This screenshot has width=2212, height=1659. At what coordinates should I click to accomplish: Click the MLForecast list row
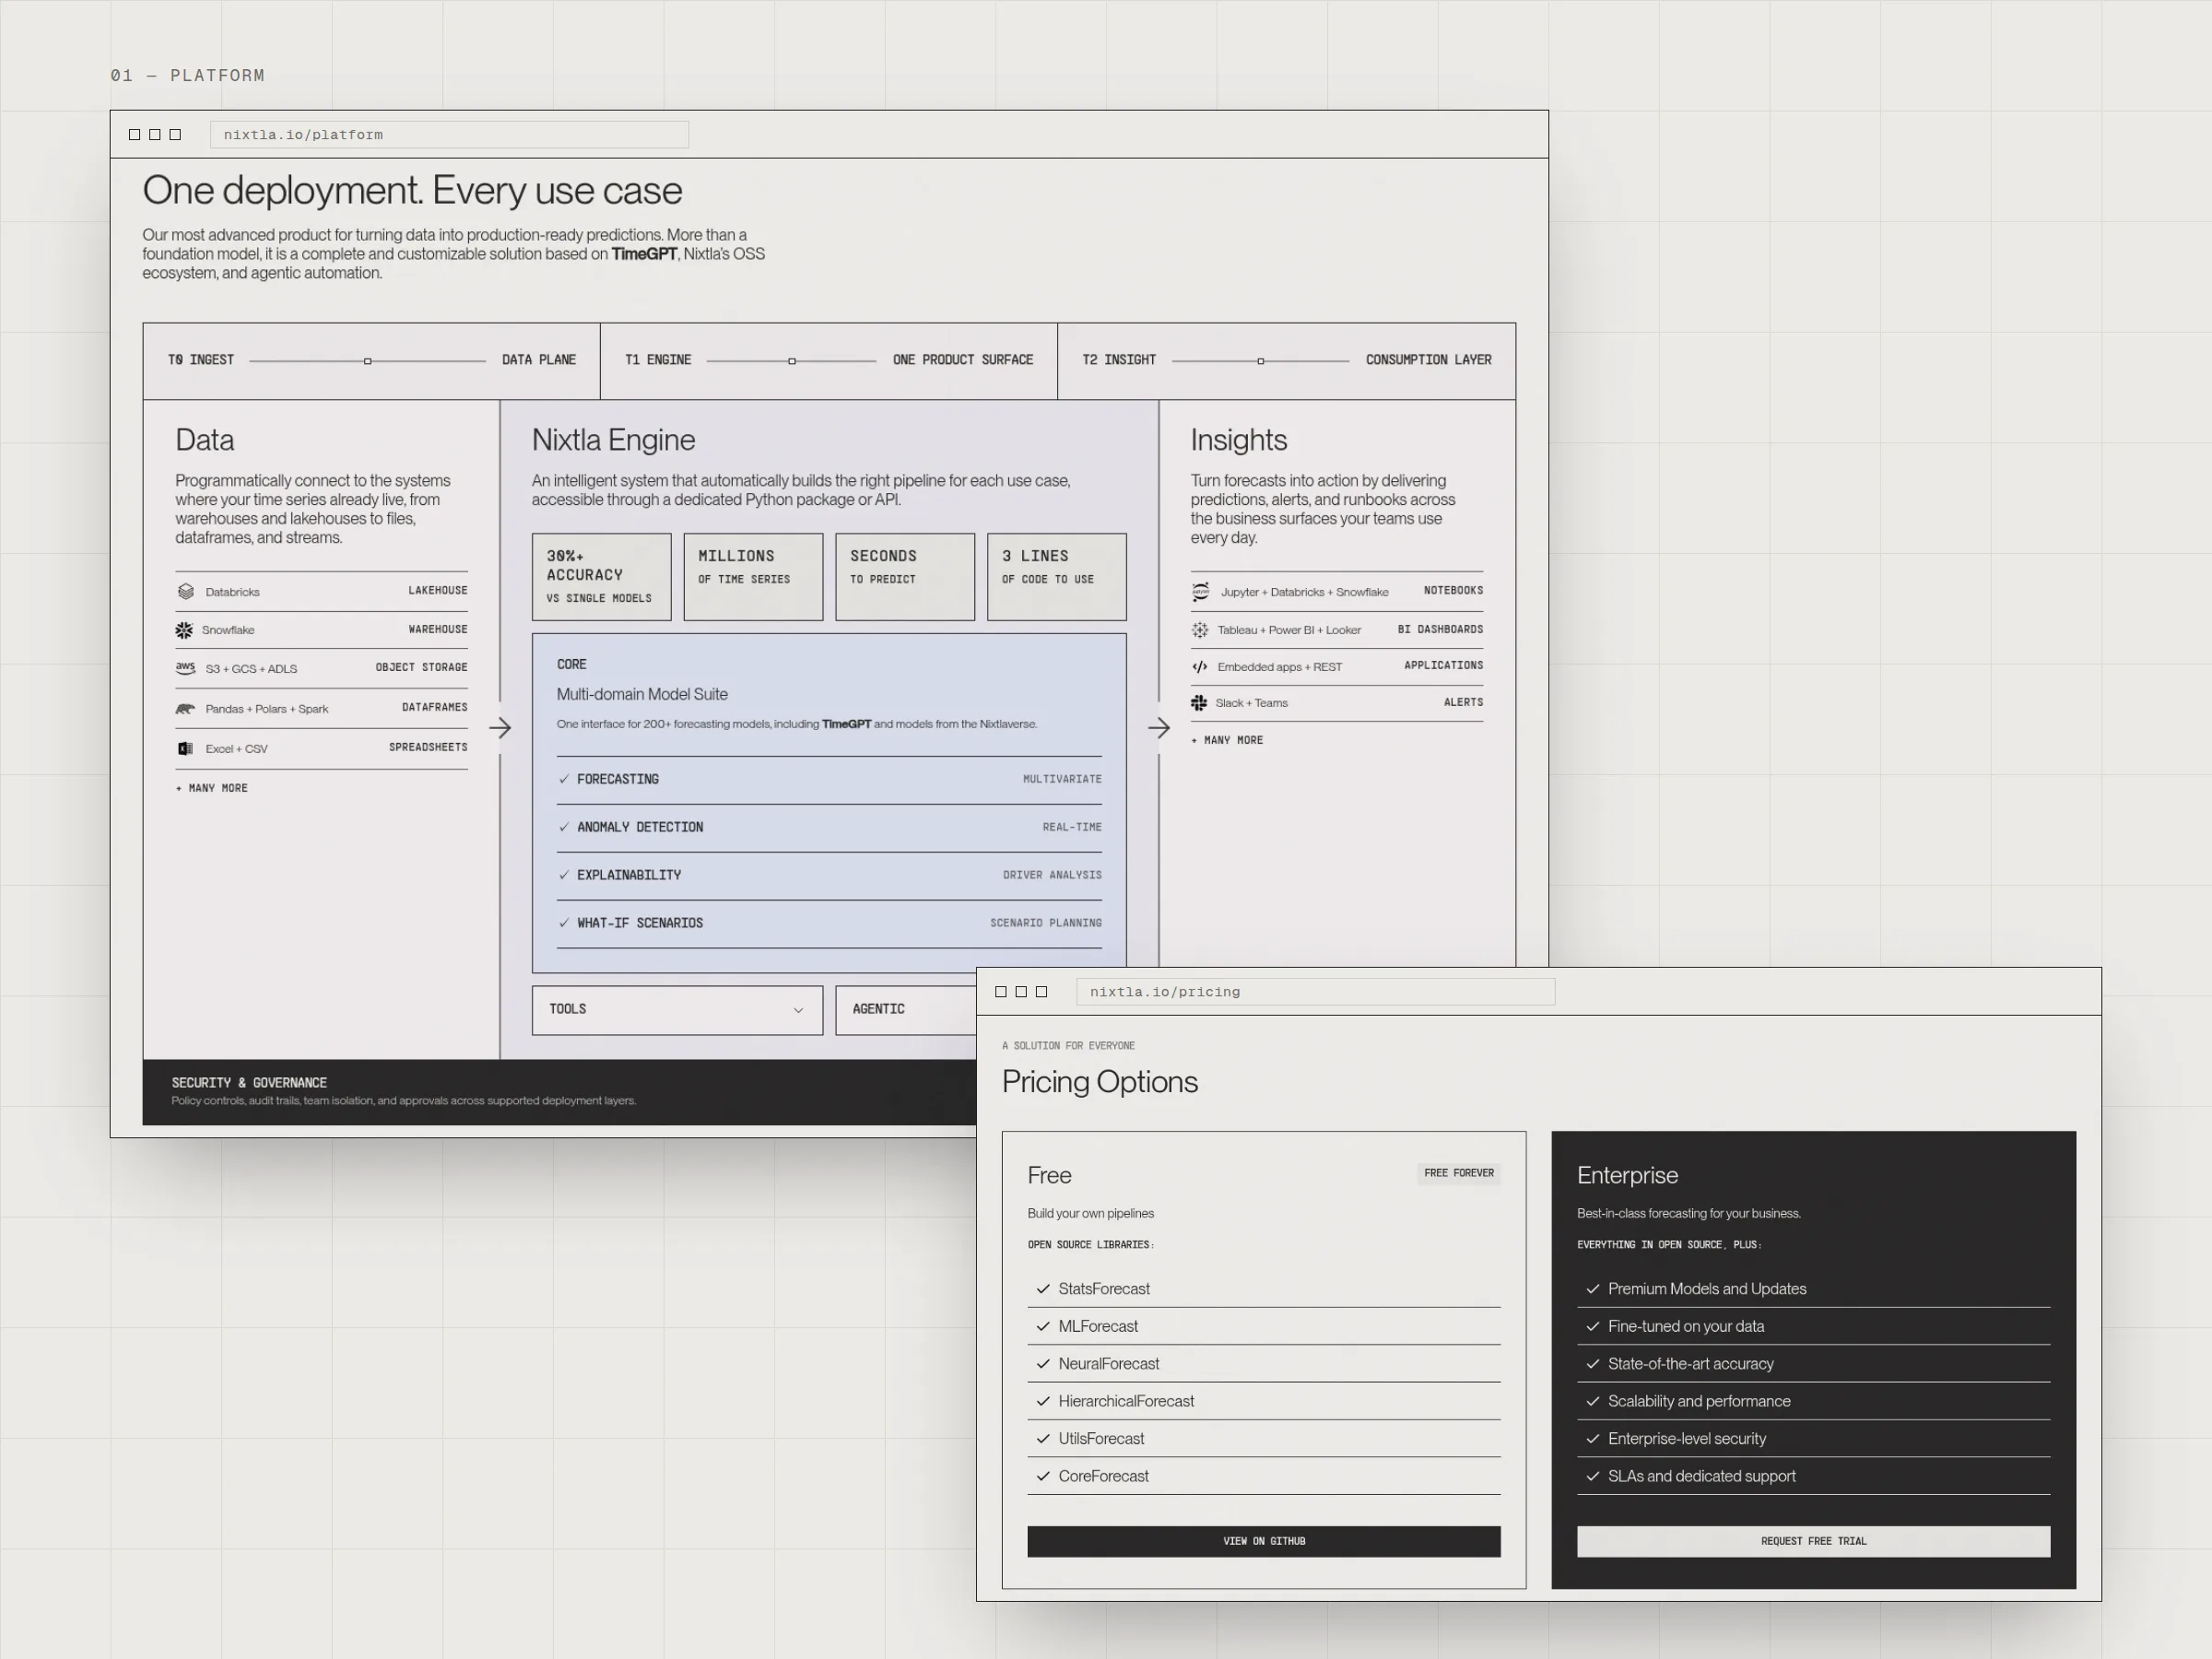1264,1327
